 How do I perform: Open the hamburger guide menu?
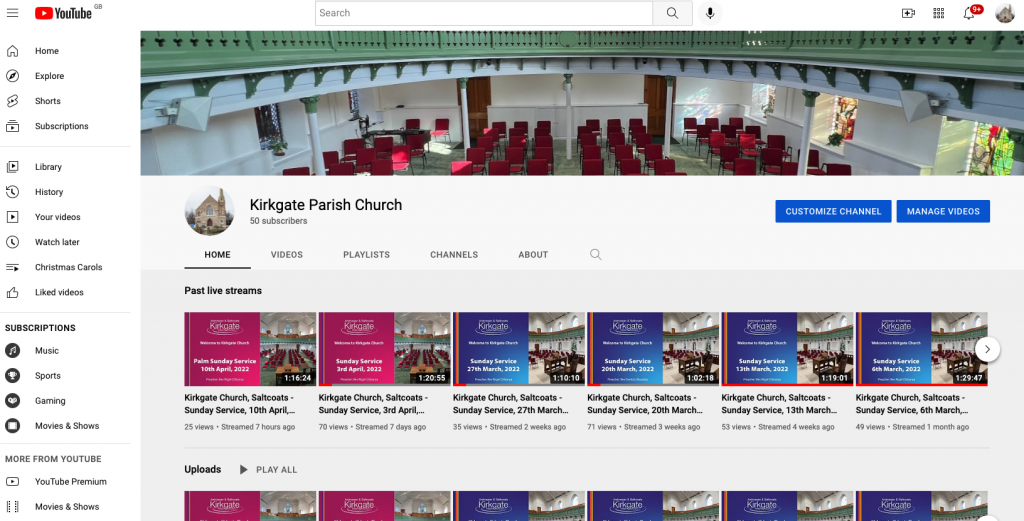(x=12, y=13)
